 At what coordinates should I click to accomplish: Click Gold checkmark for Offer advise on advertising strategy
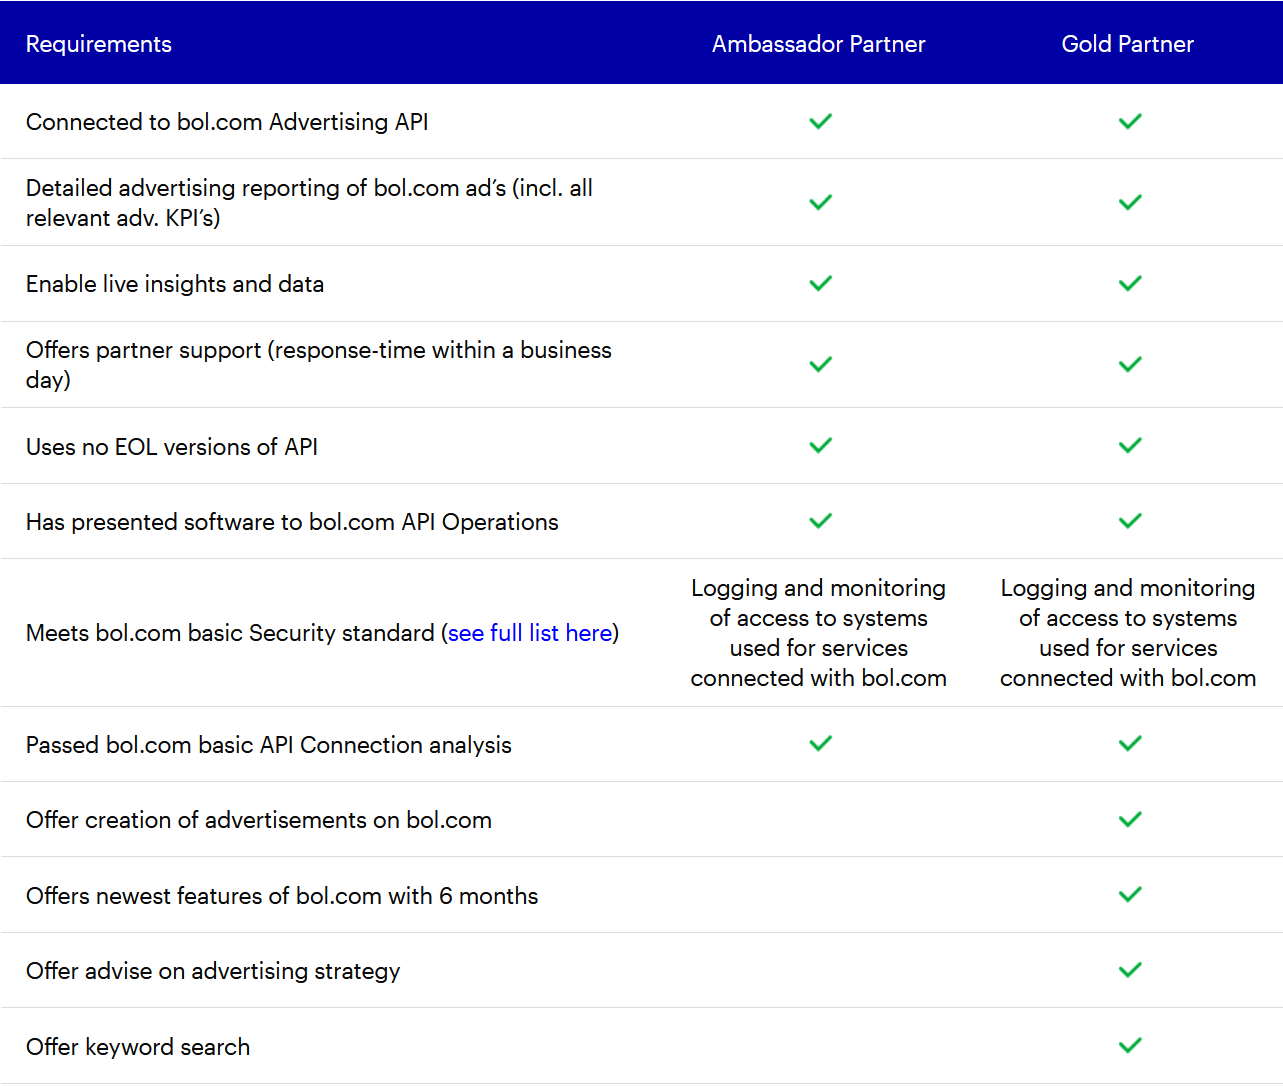pos(1130,970)
